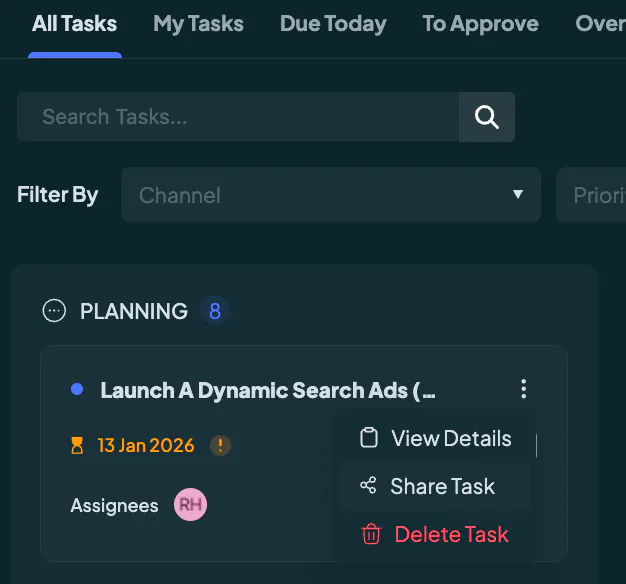The image size is (626, 584).
Task: Click the Assignees label
Action: 115,505
